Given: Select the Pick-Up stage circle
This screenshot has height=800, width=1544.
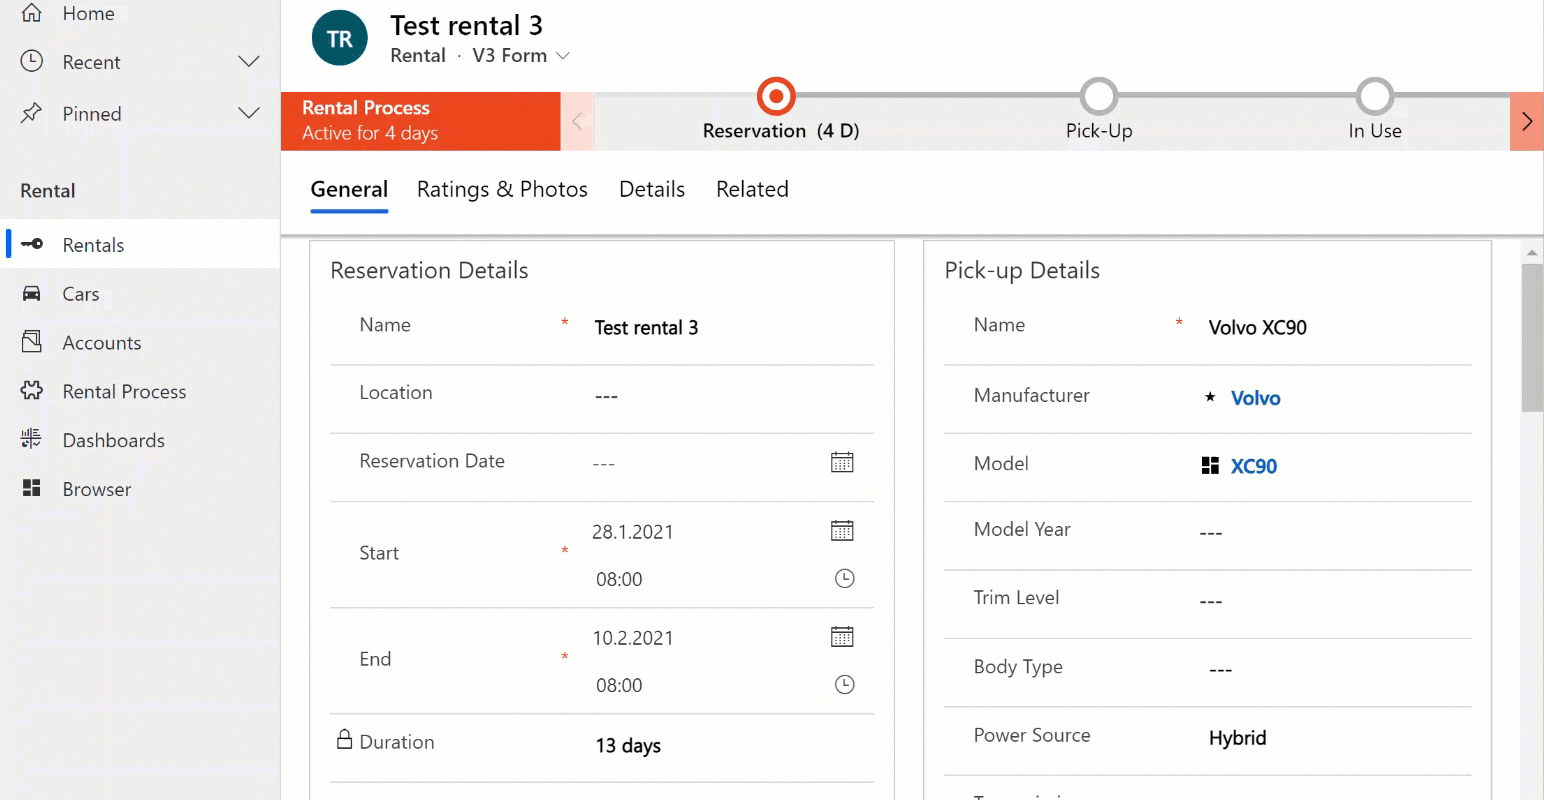Looking at the screenshot, I should pos(1099,97).
